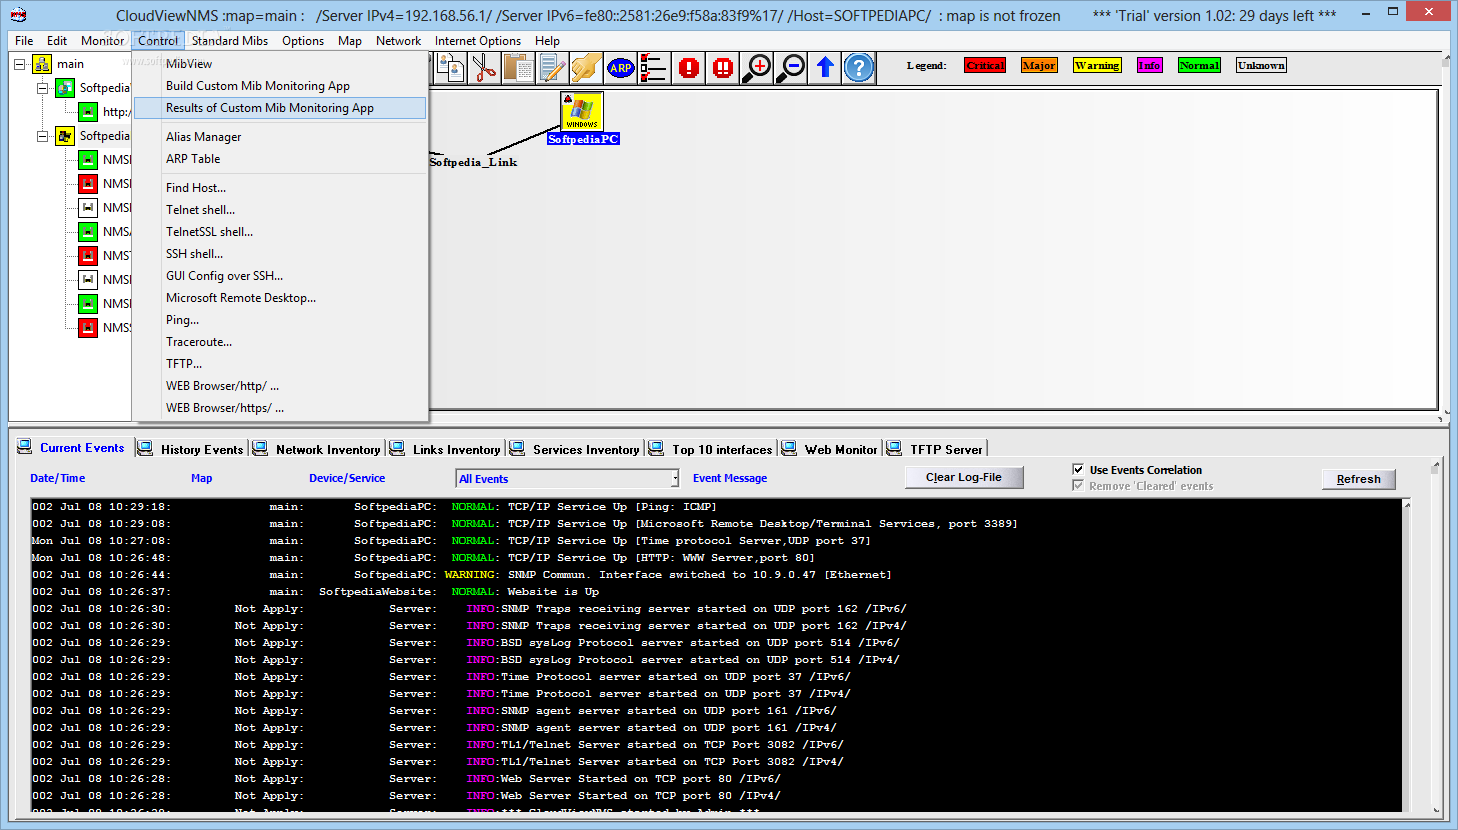Choose Ping... from the Control menu
Screen dimensions: 1458x830
280,320
